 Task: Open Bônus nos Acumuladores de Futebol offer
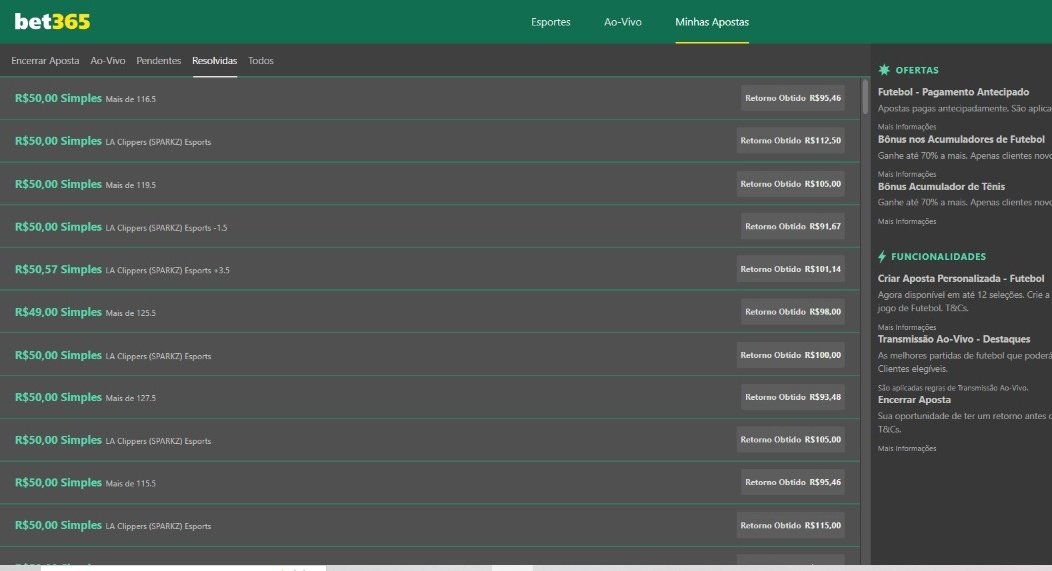pos(961,140)
